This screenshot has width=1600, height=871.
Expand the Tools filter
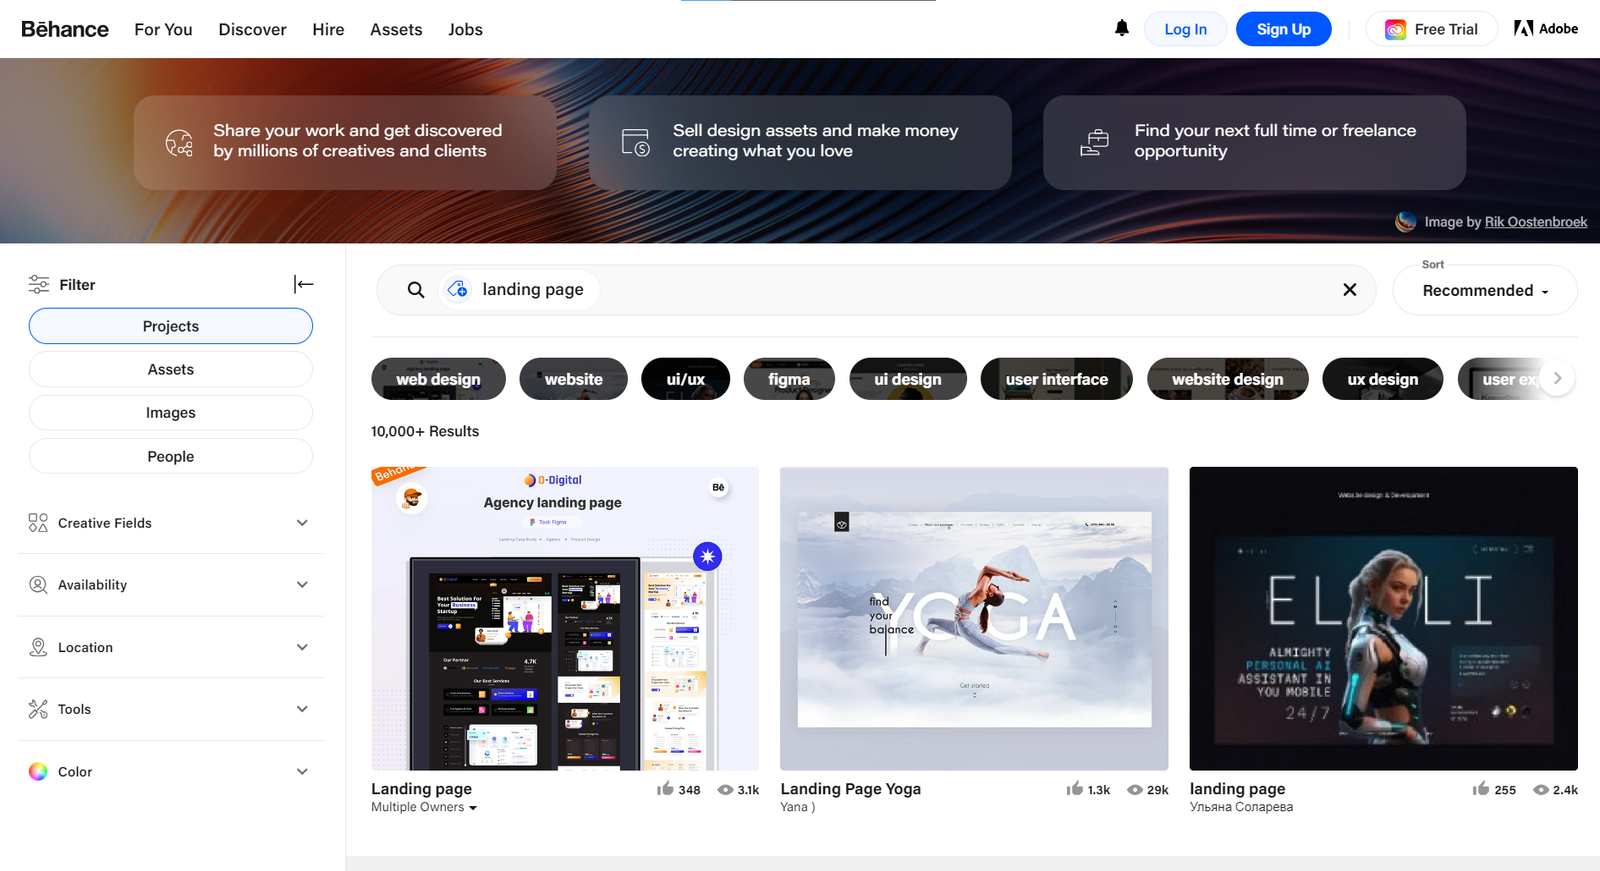click(171, 709)
